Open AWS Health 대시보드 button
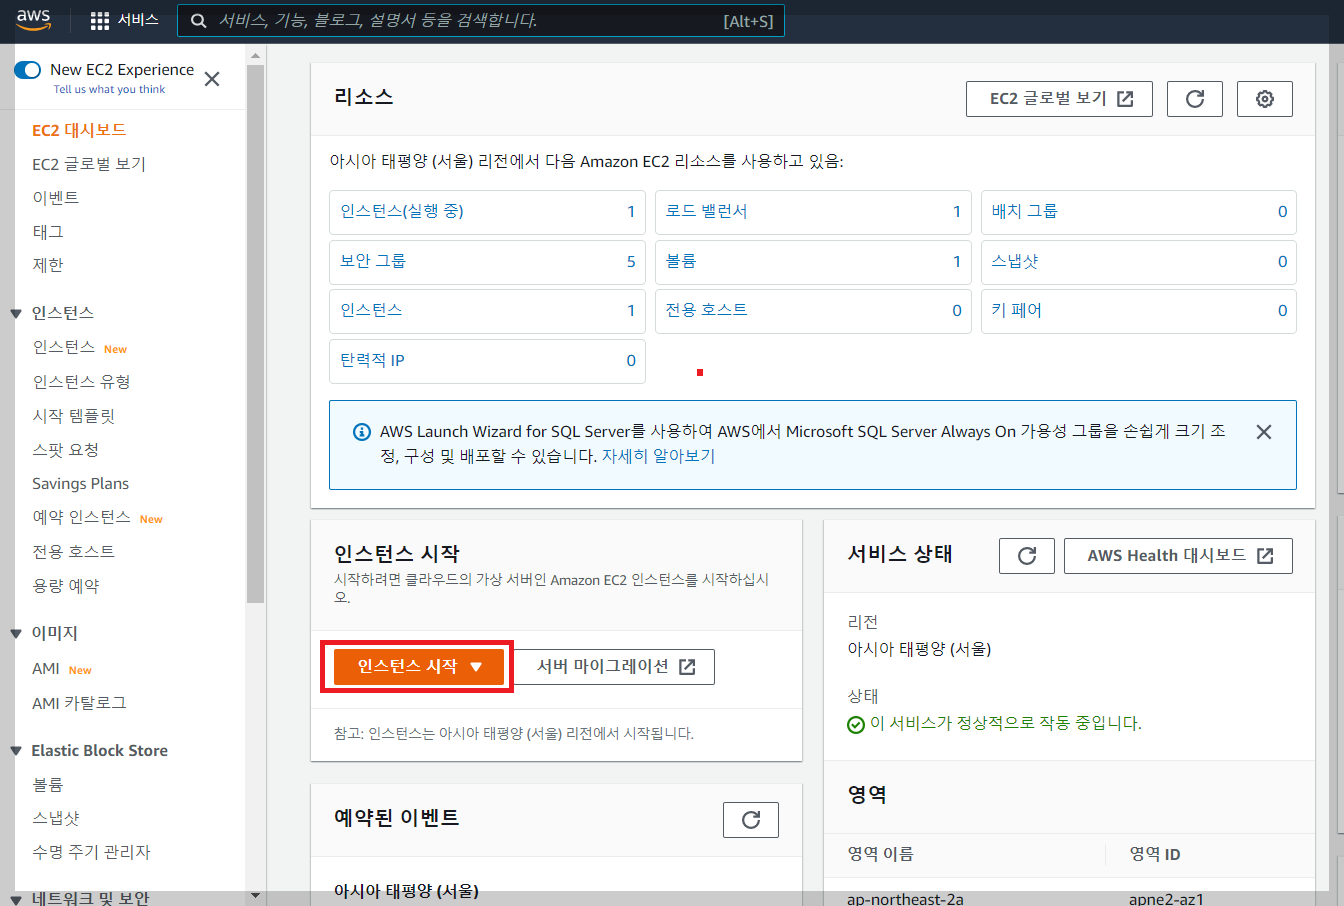The width and height of the screenshot is (1344, 906). pyautogui.click(x=1178, y=556)
